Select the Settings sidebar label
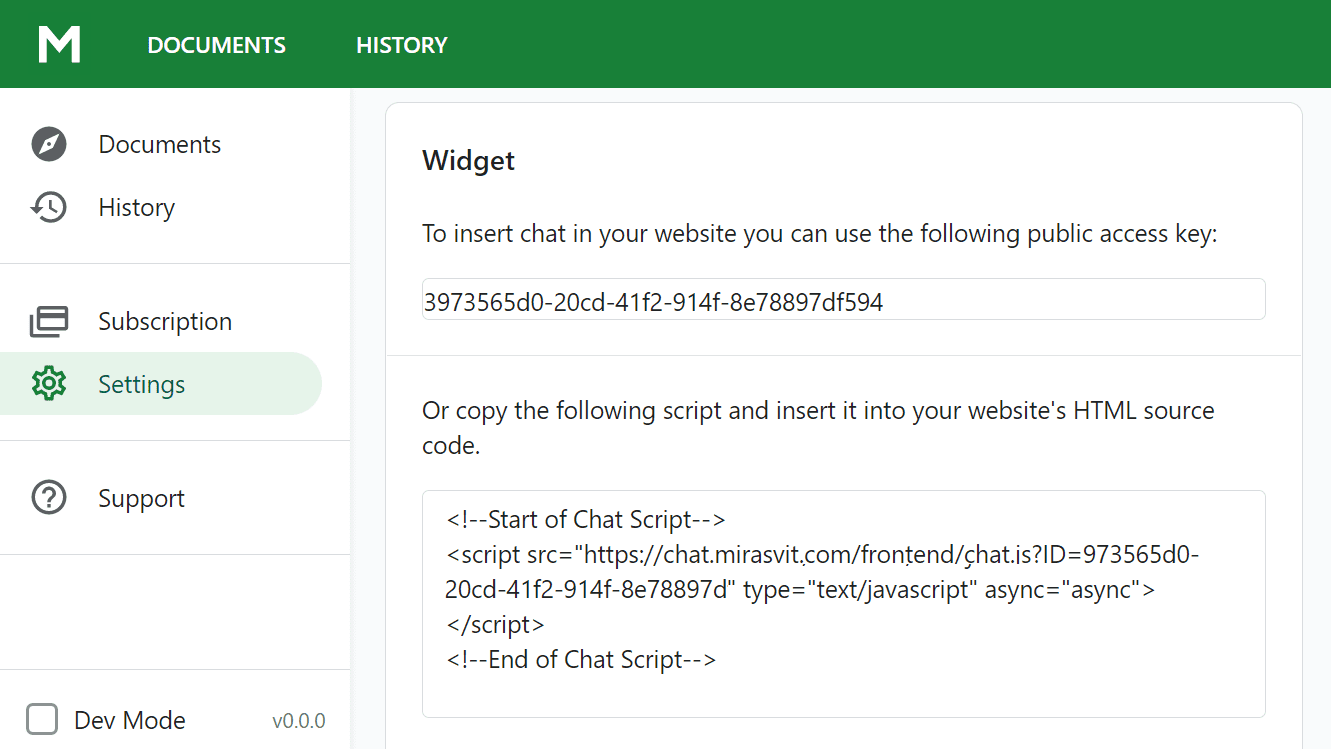 pyautogui.click(x=141, y=384)
